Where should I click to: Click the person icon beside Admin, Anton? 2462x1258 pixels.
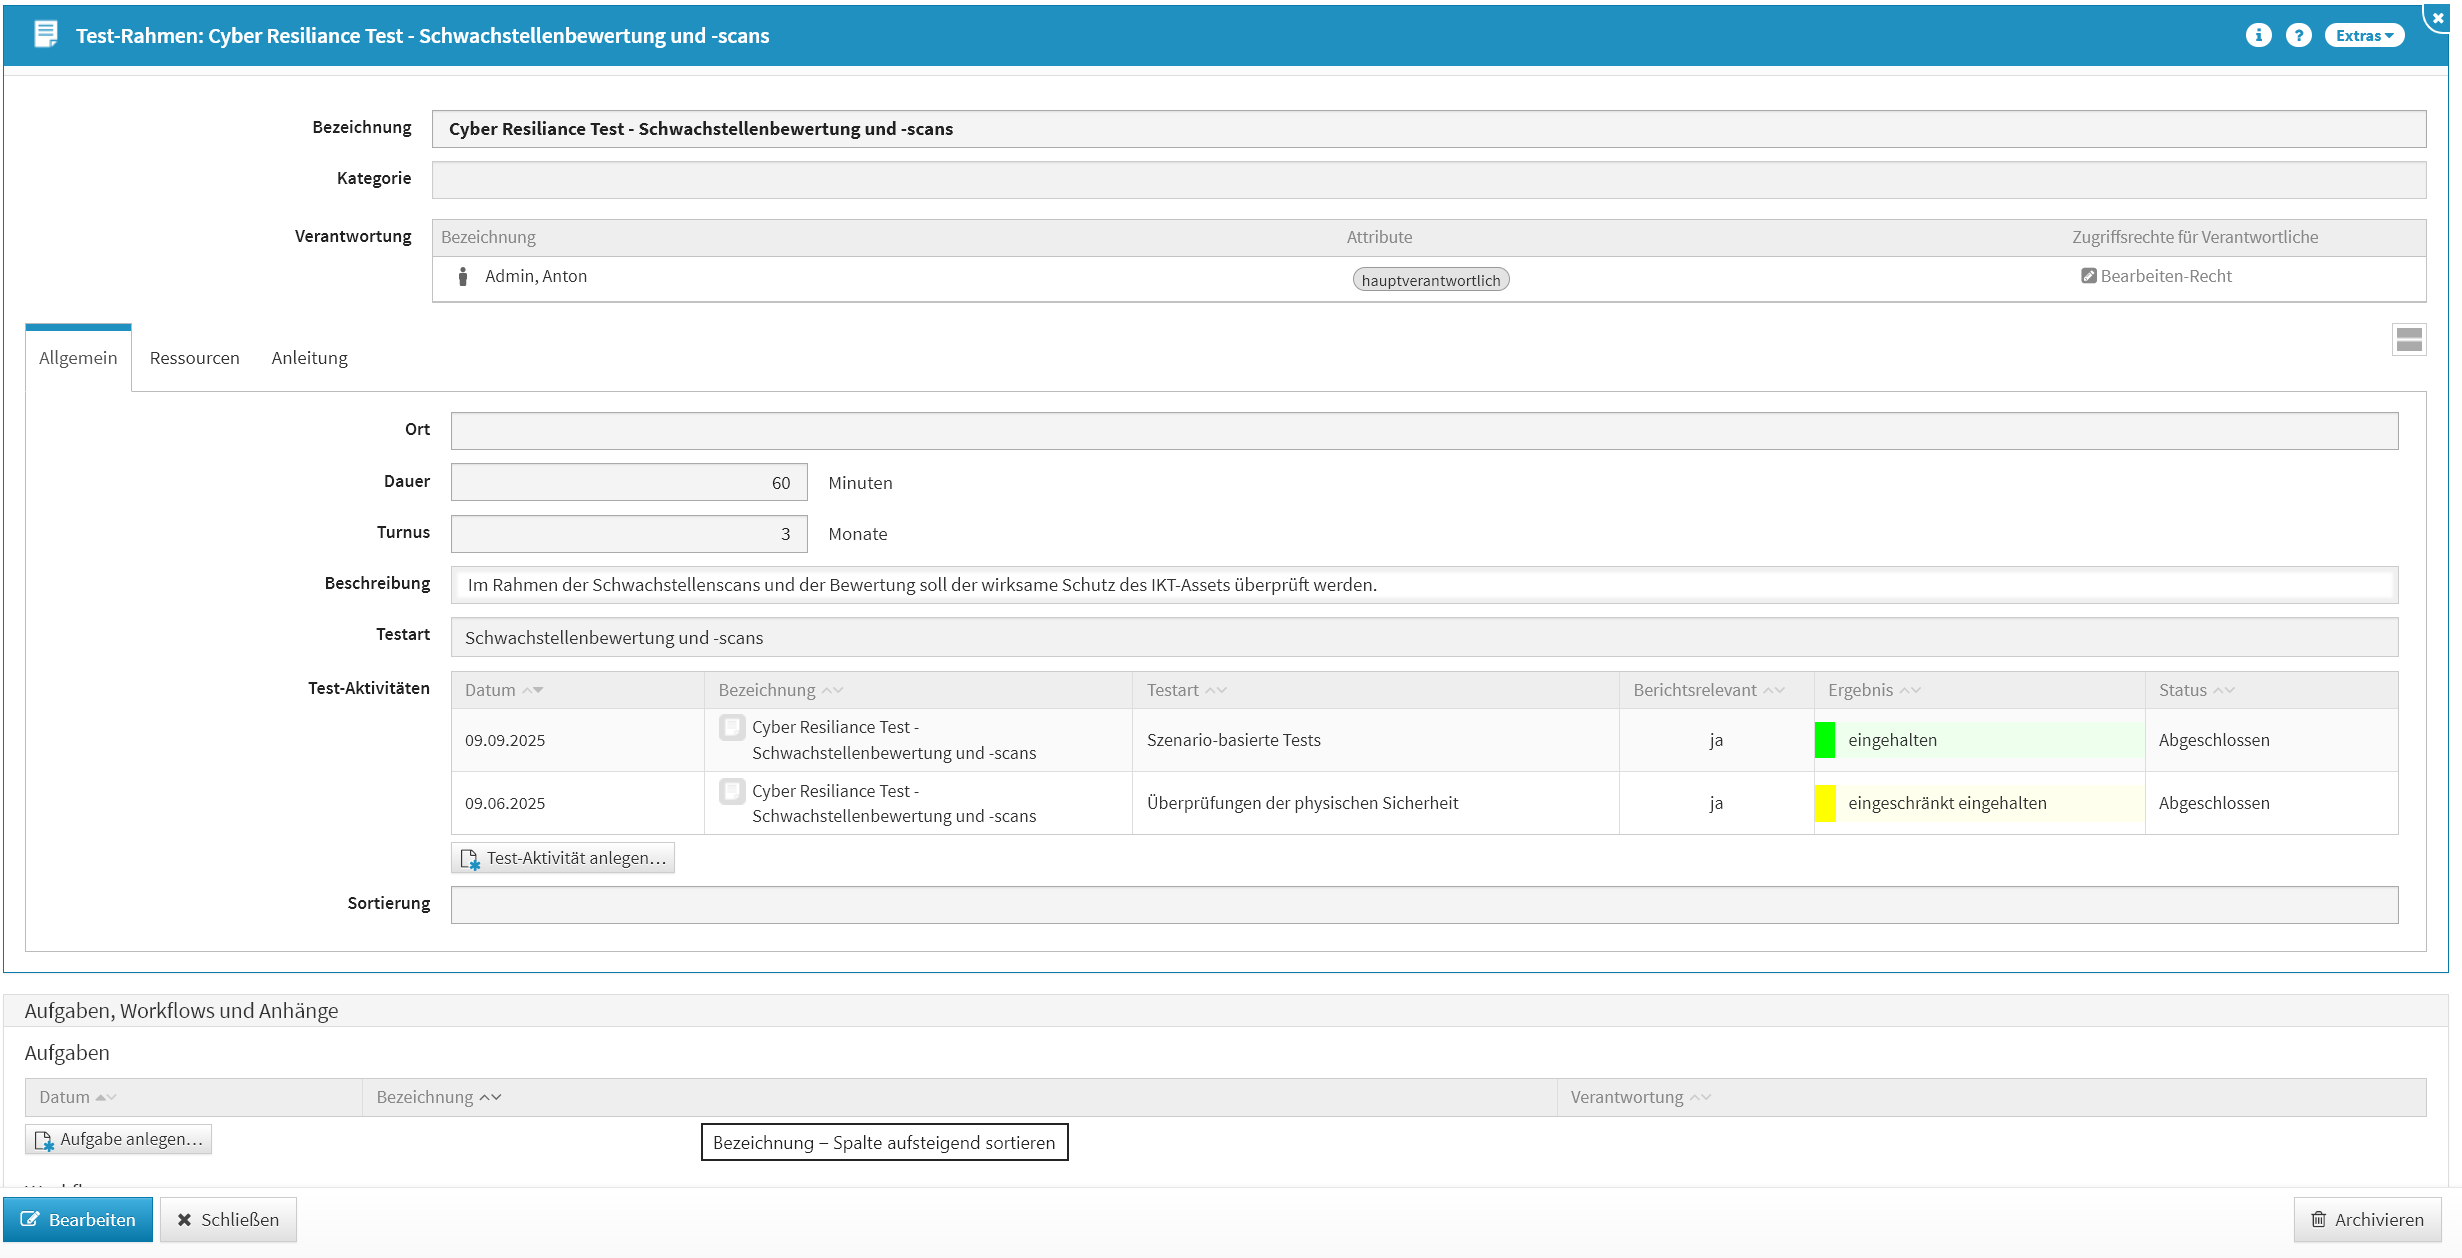(462, 276)
